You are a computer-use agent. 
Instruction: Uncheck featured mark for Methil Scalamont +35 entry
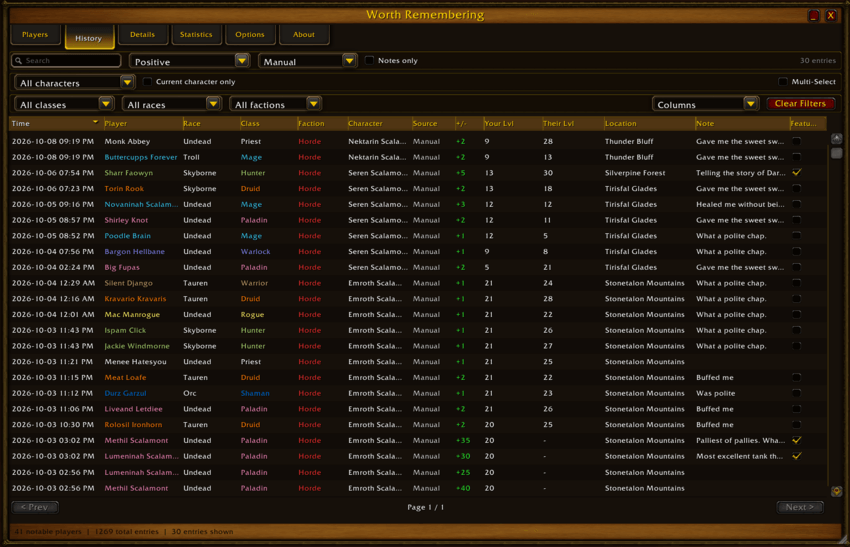[x=796, y=440]
